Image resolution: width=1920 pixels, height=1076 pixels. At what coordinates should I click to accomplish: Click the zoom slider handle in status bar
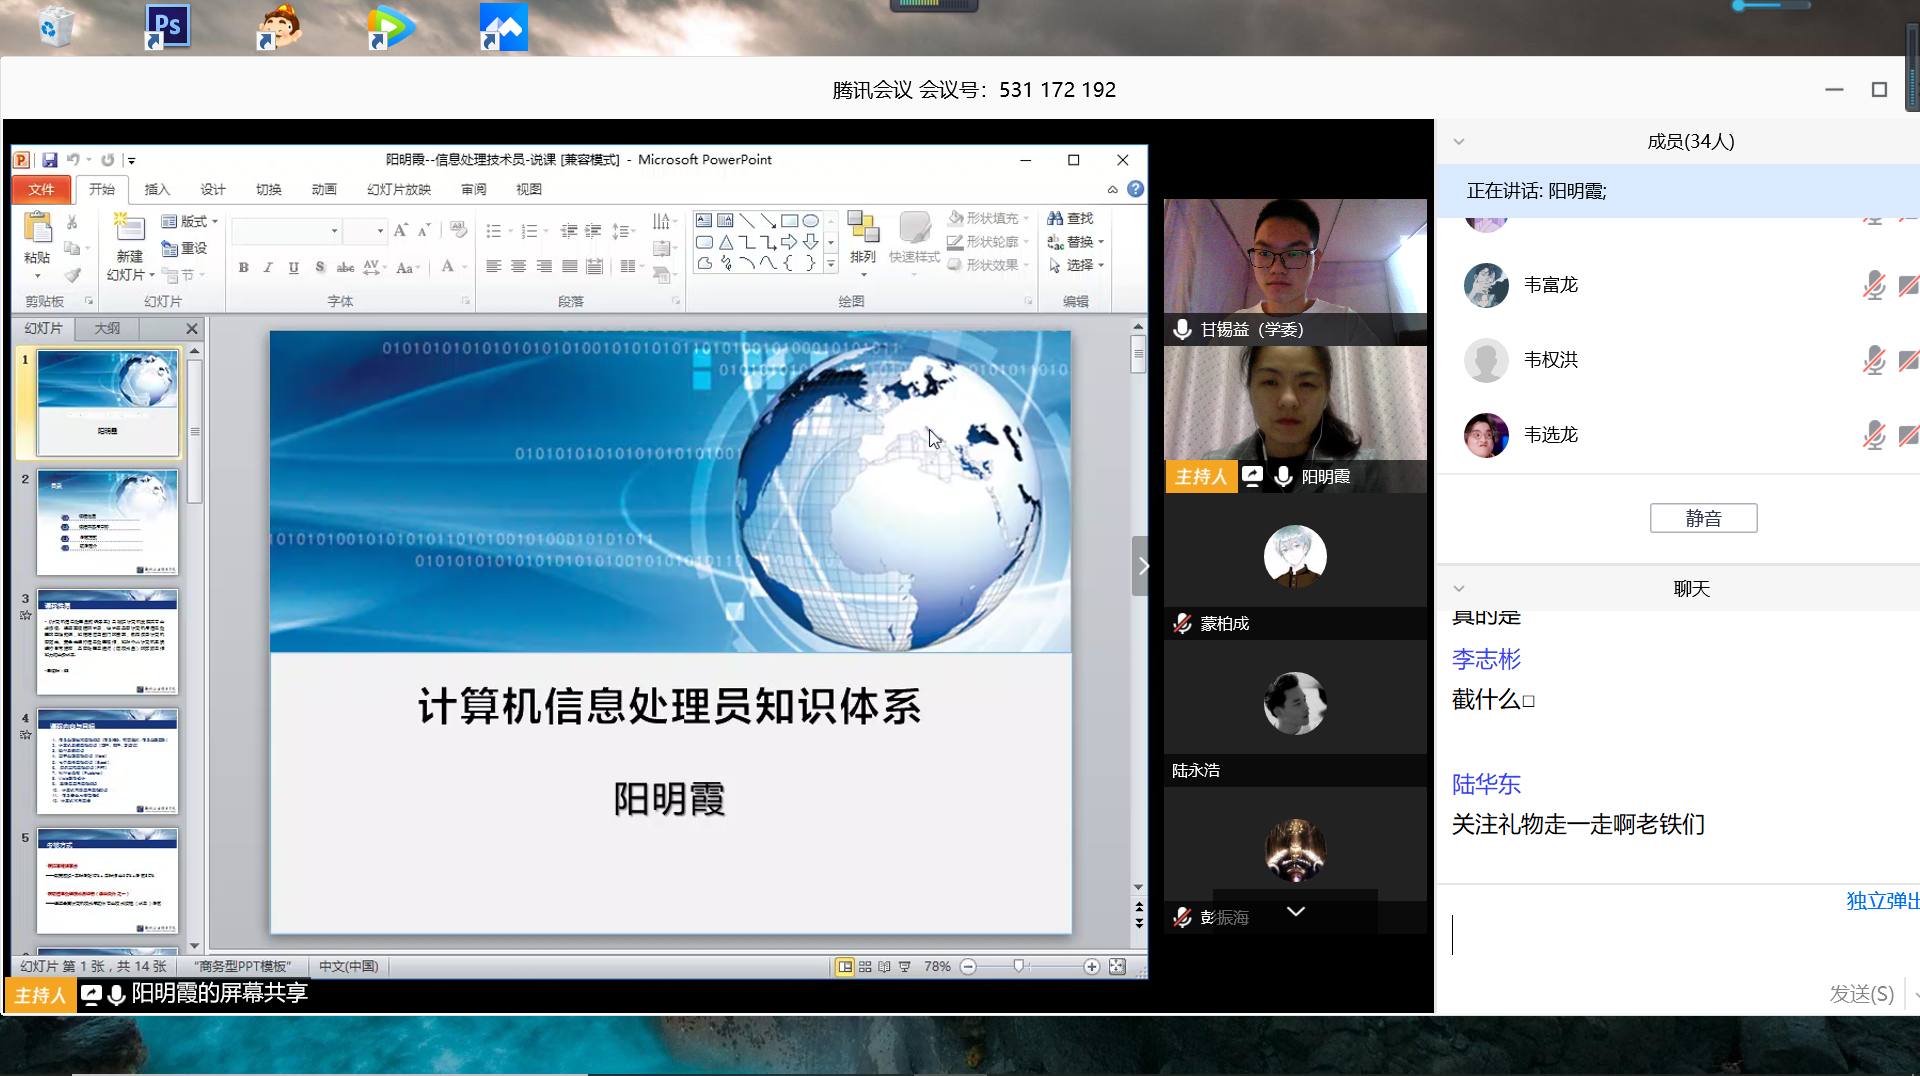[1018, 967]
